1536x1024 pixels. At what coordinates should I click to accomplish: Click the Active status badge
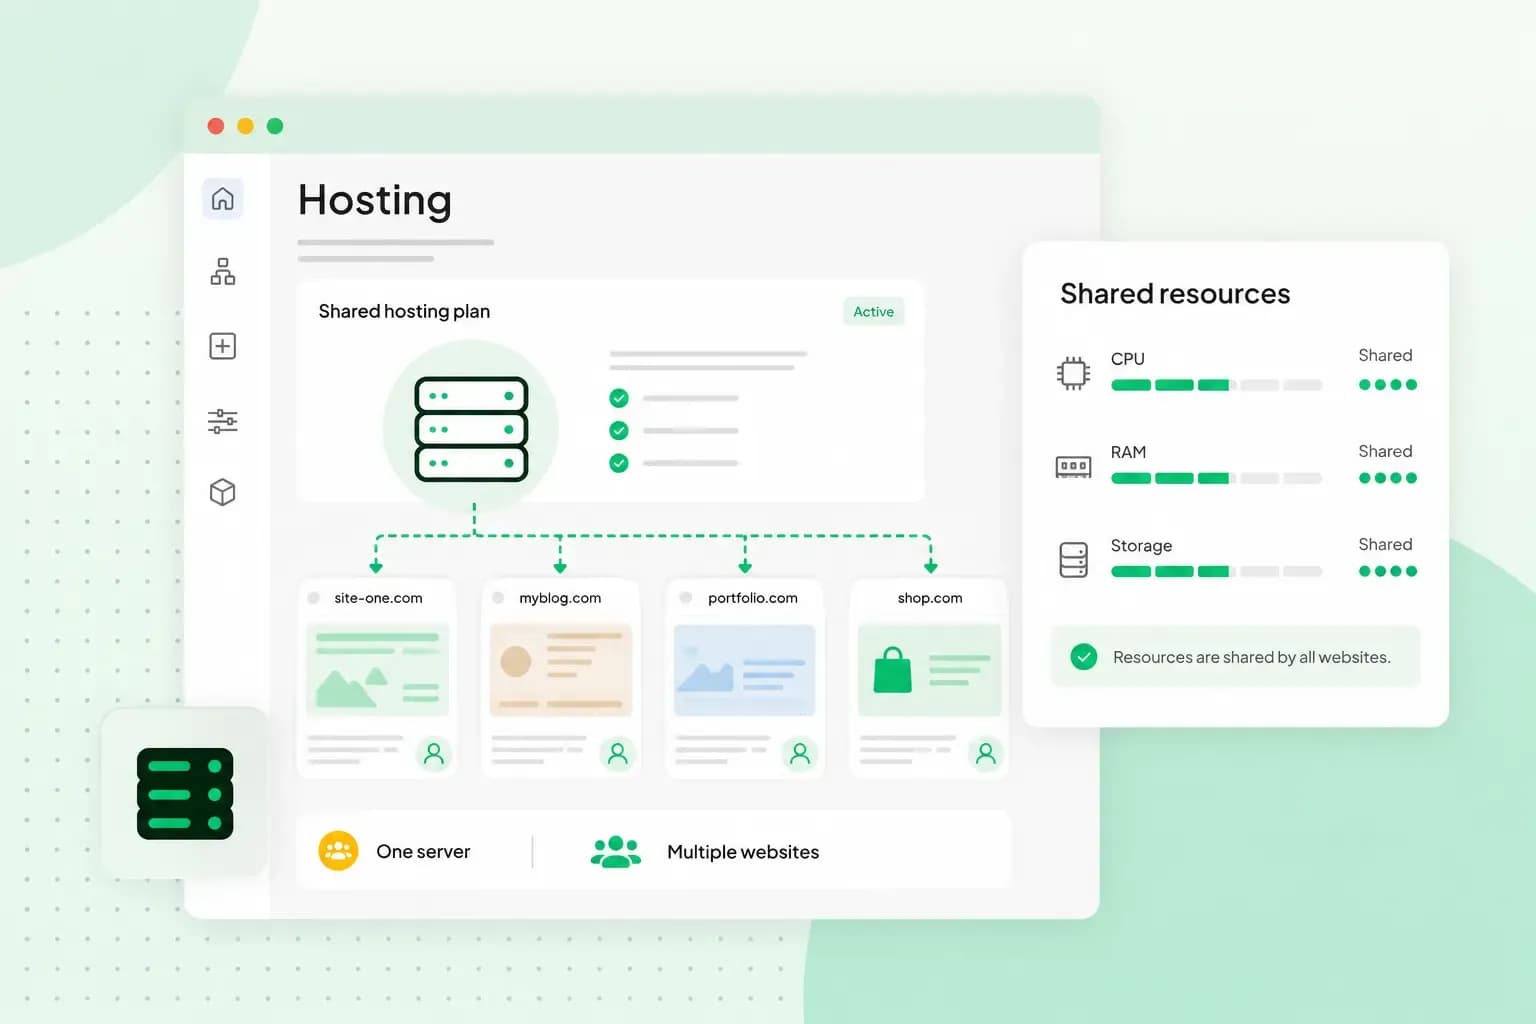click(873, 312)
